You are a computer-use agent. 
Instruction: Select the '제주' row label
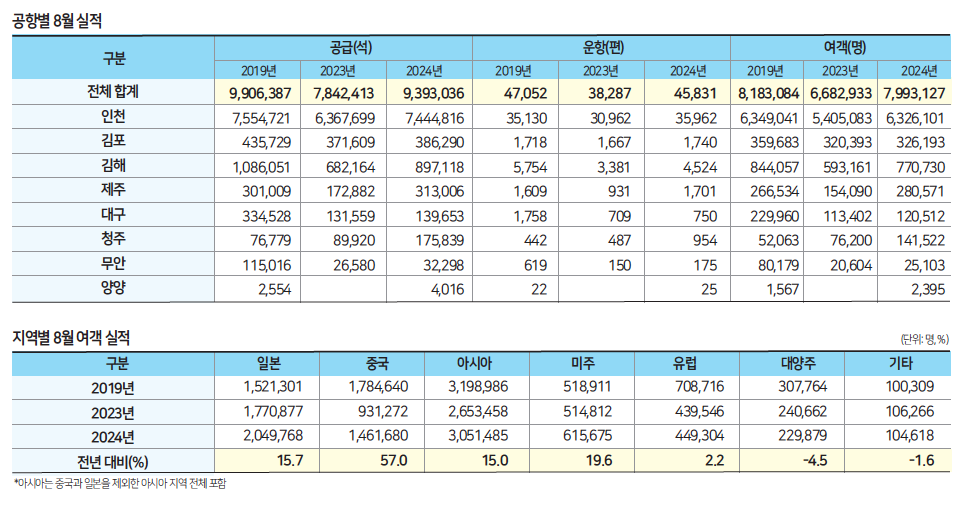click(113, 190)
